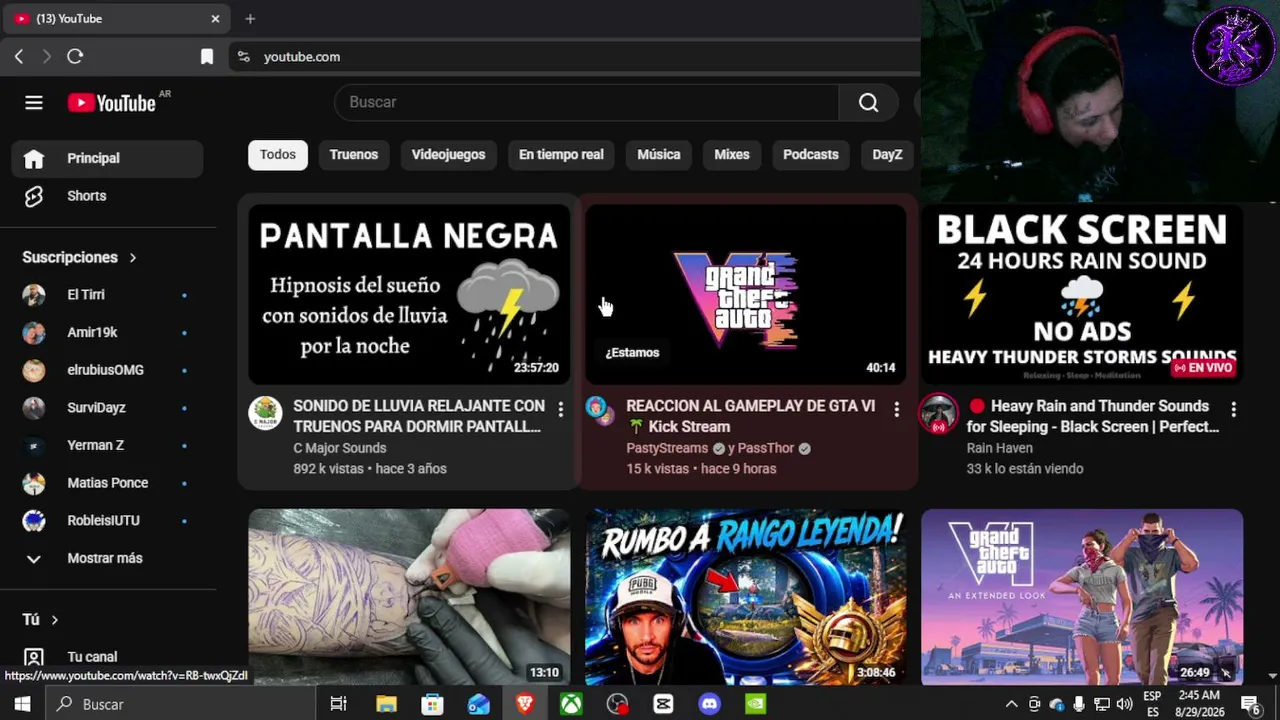Open NVIDIA app from the taskbar
This screenshot has height=720, width=1280.
tap(756, 704)
